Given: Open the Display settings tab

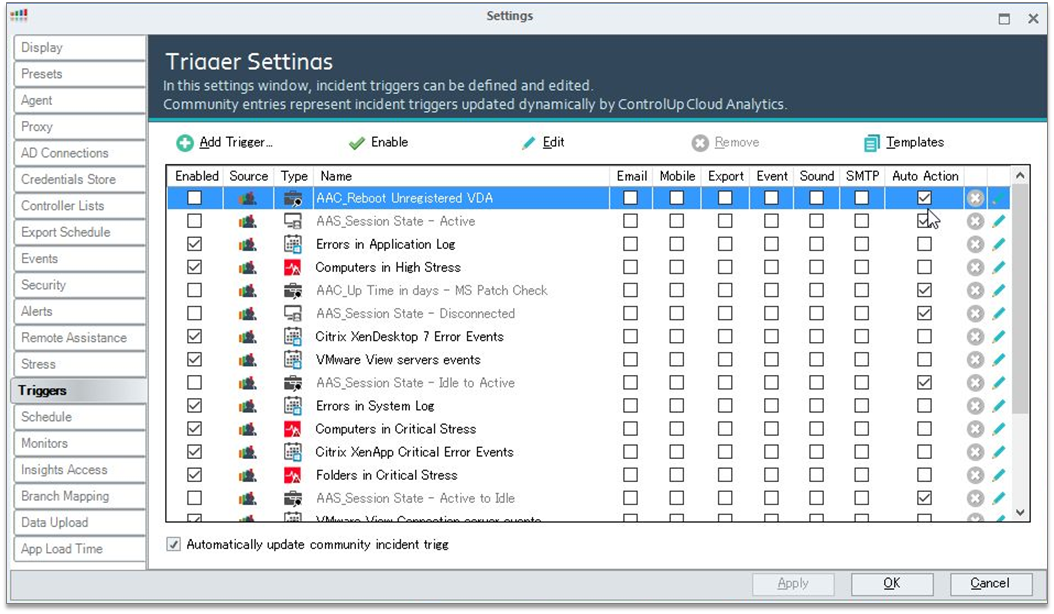Looking at the screenshot, I should (79, 48).
